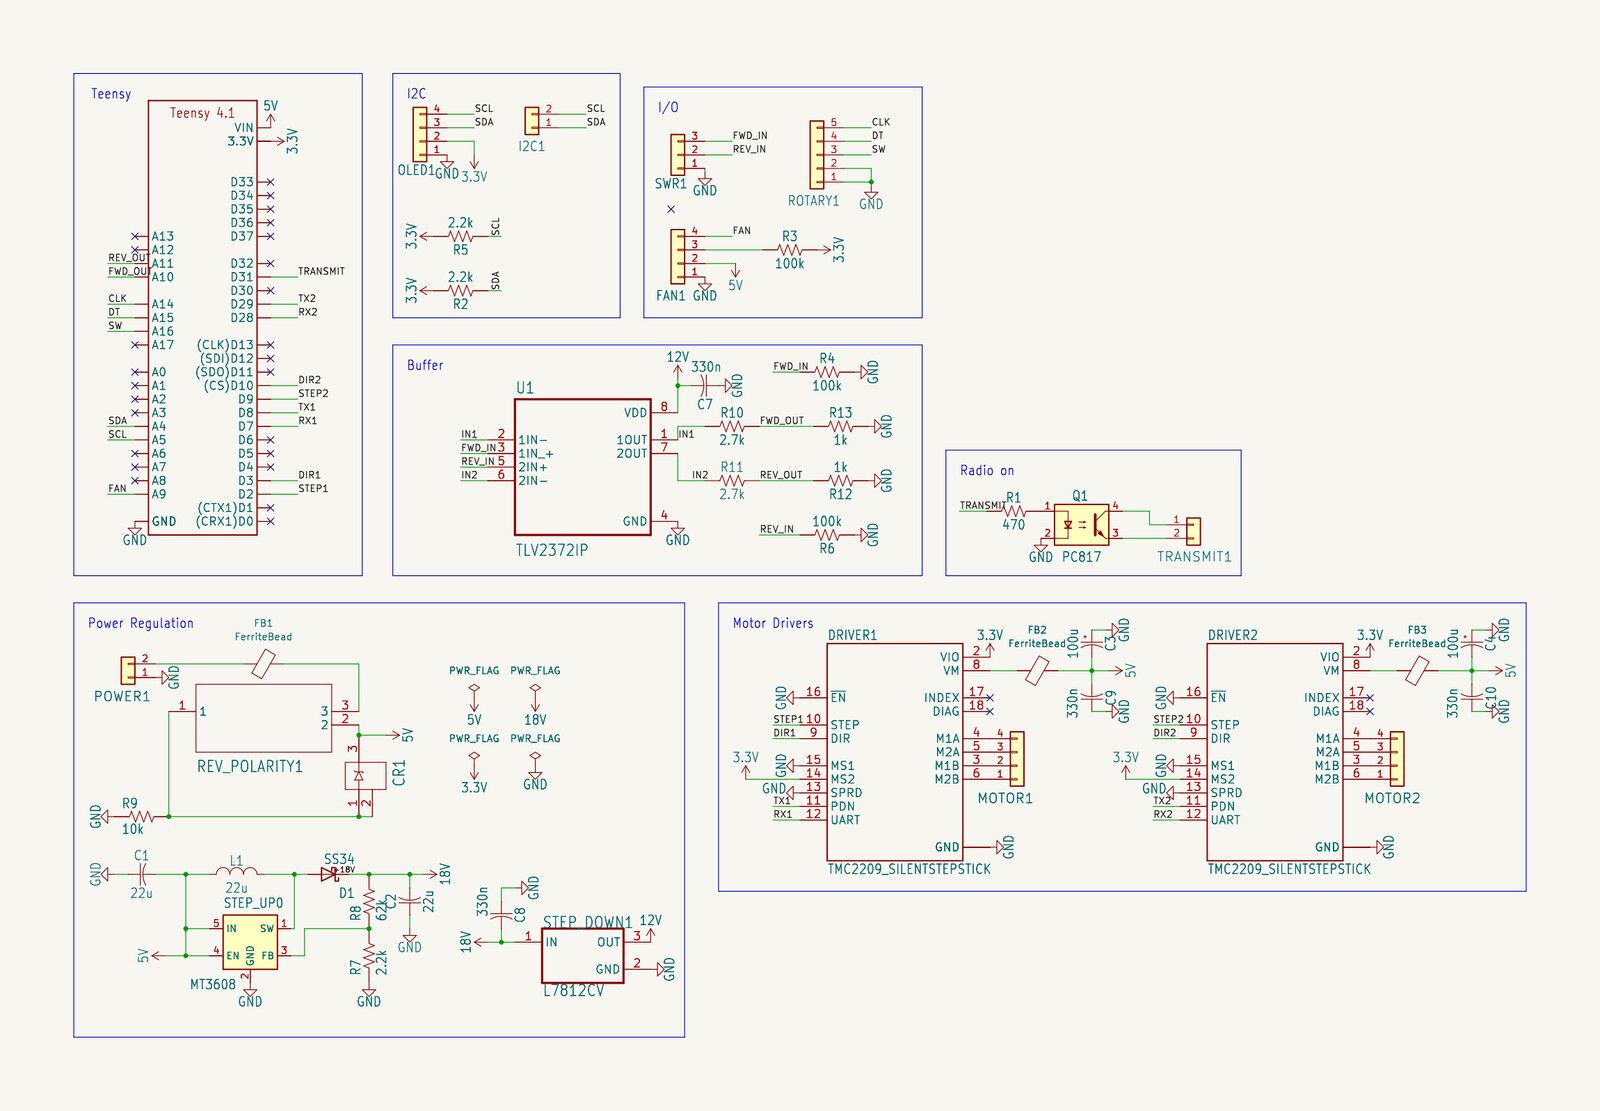This screenshot has width=1600, height=1111.
Task: Select the CR1 diode pair symbol
Action: coord(366,775)
